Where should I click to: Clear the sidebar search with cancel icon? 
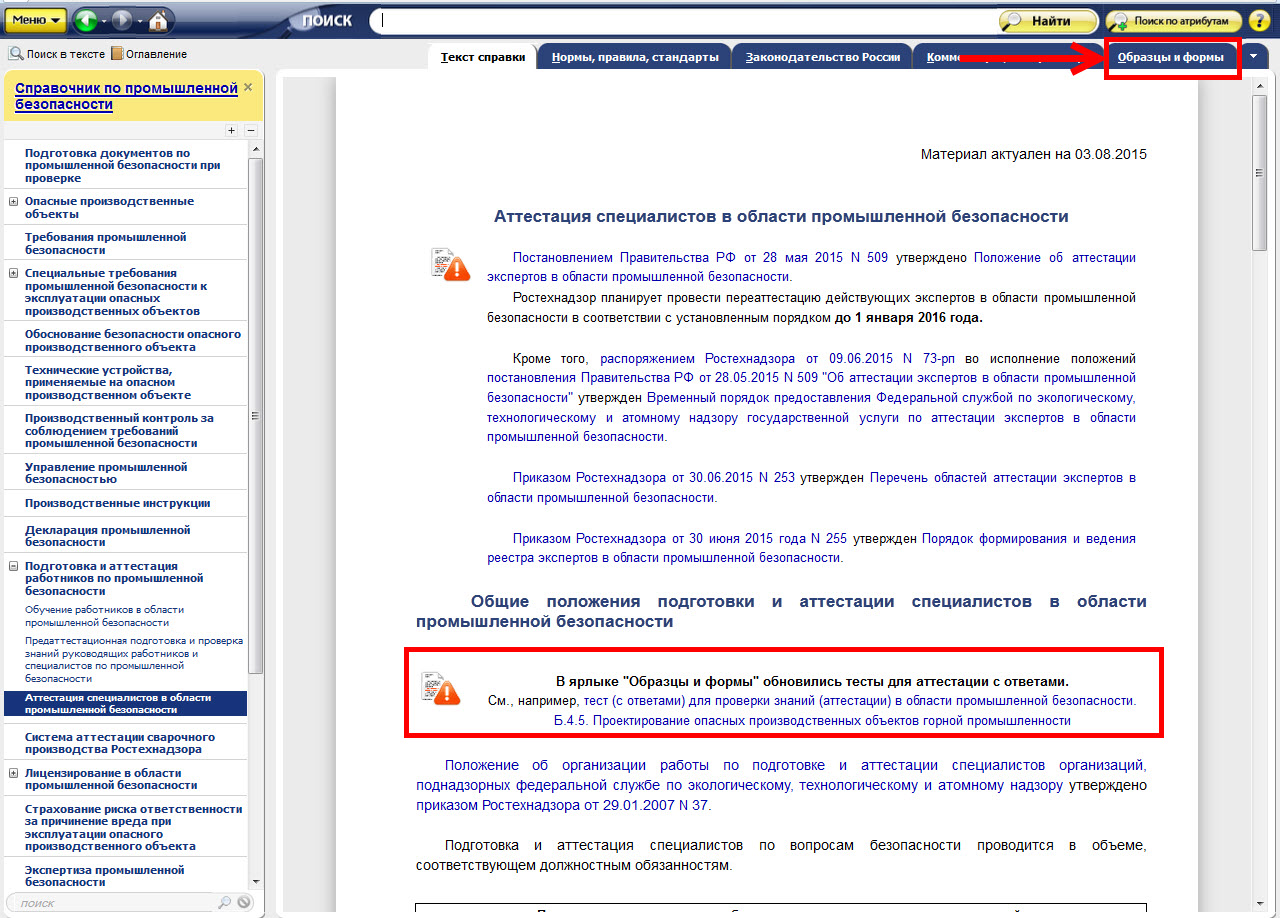[244, 903]
